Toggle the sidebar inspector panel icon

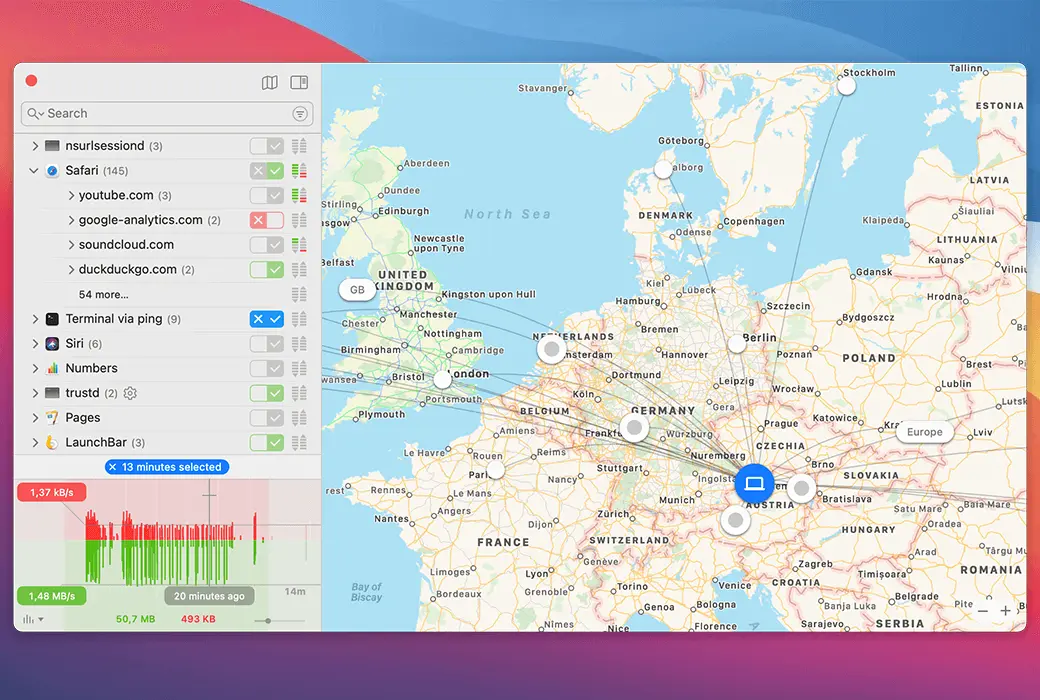click(x=299, y=82)
